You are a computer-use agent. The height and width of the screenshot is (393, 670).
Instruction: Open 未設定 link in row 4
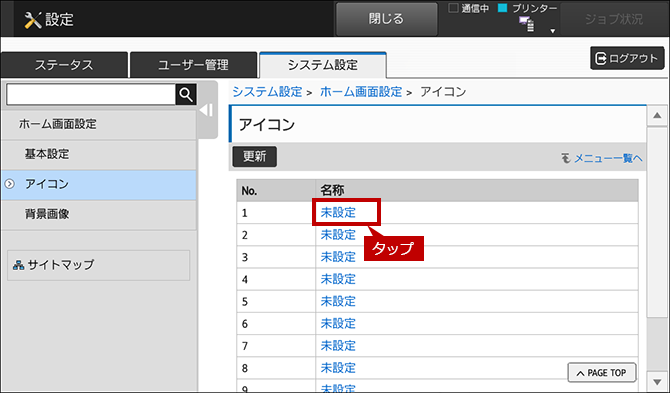(x=338, y=279)
